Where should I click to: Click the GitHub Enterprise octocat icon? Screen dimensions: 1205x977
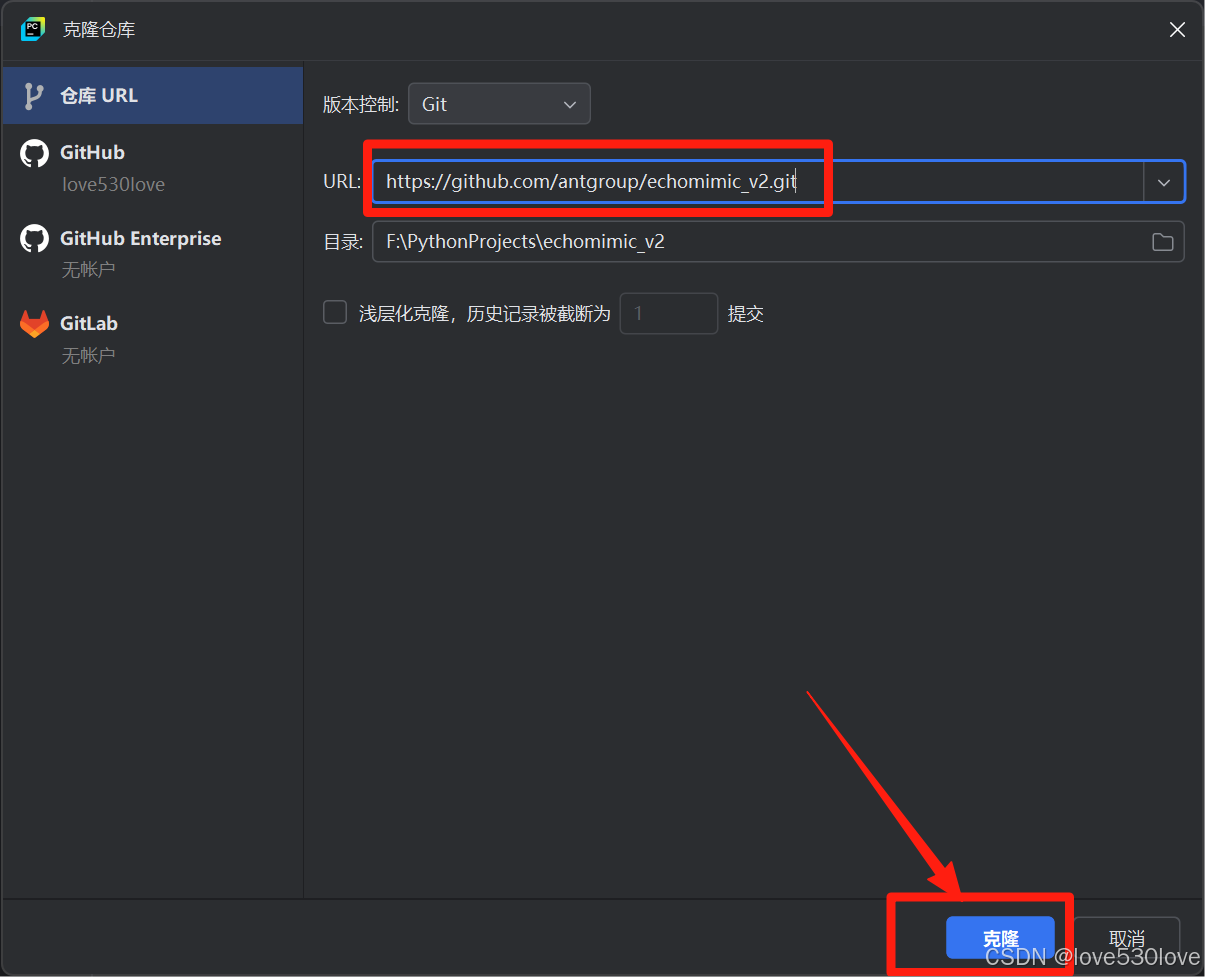point(34,239)
